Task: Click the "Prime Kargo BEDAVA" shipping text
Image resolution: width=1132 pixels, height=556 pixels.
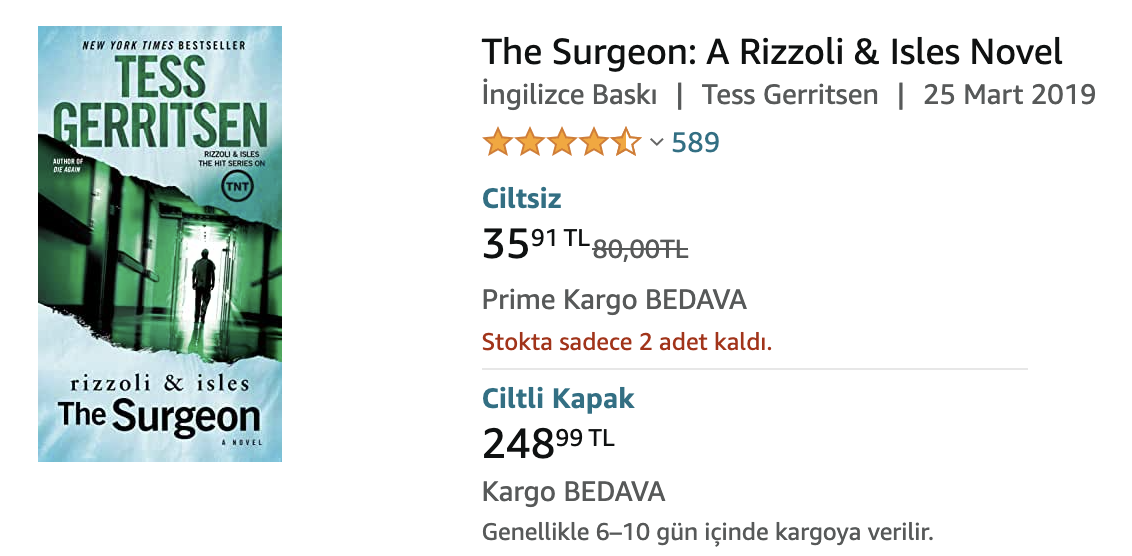Action: click(614, 300)
